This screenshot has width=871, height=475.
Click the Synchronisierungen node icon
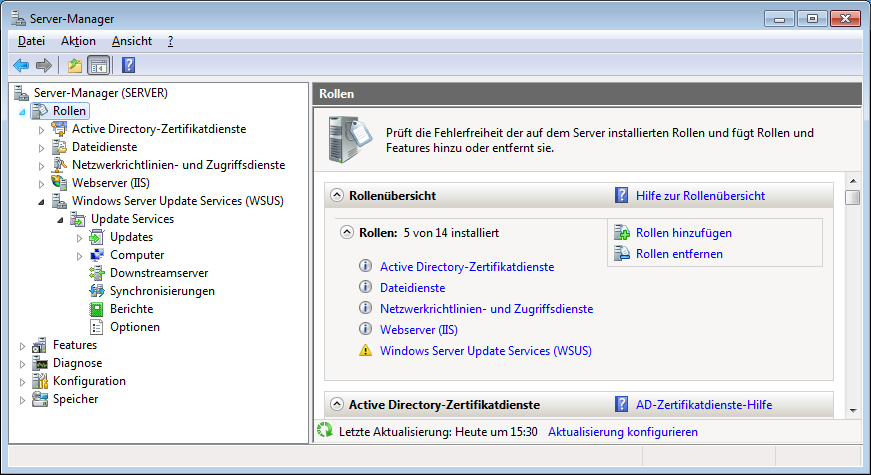pyautogui.click(x=97, y=291)
